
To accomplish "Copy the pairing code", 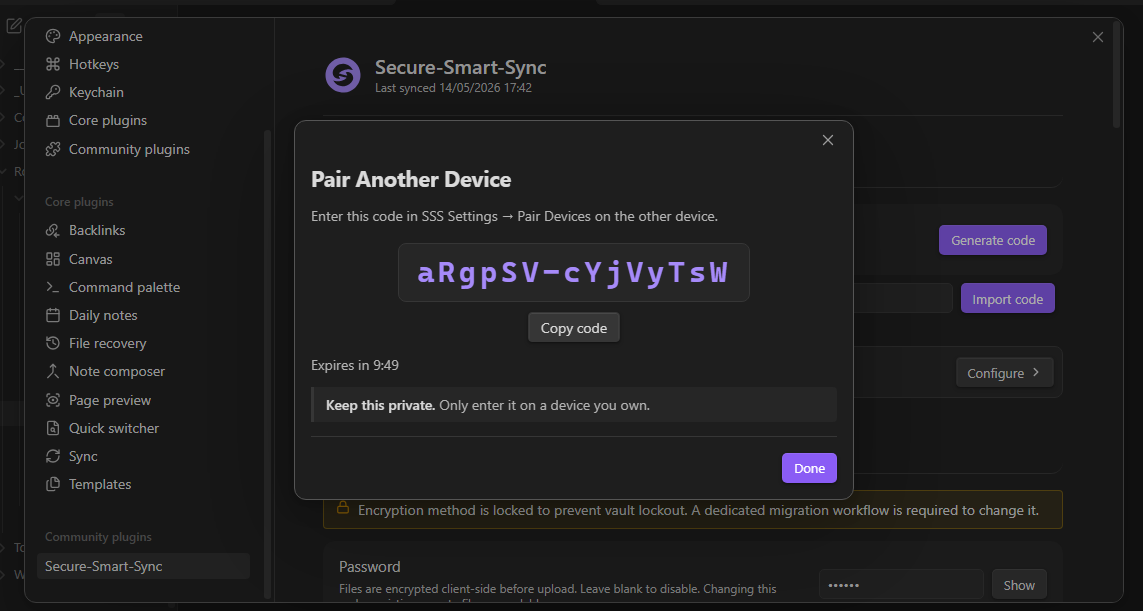I will (x=574, y=328).
